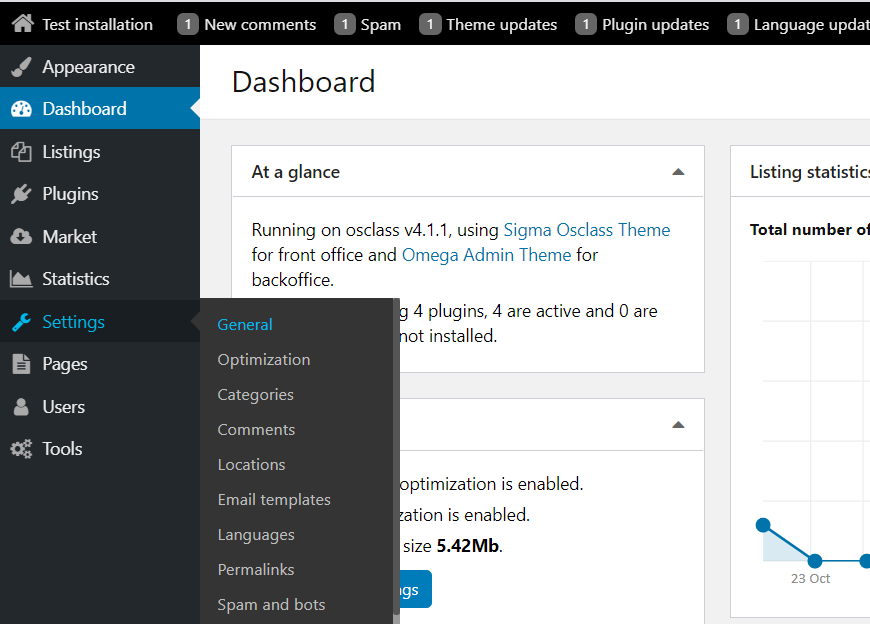Open Email templates settings
This screenshot has height=624, width=870.
274,499
